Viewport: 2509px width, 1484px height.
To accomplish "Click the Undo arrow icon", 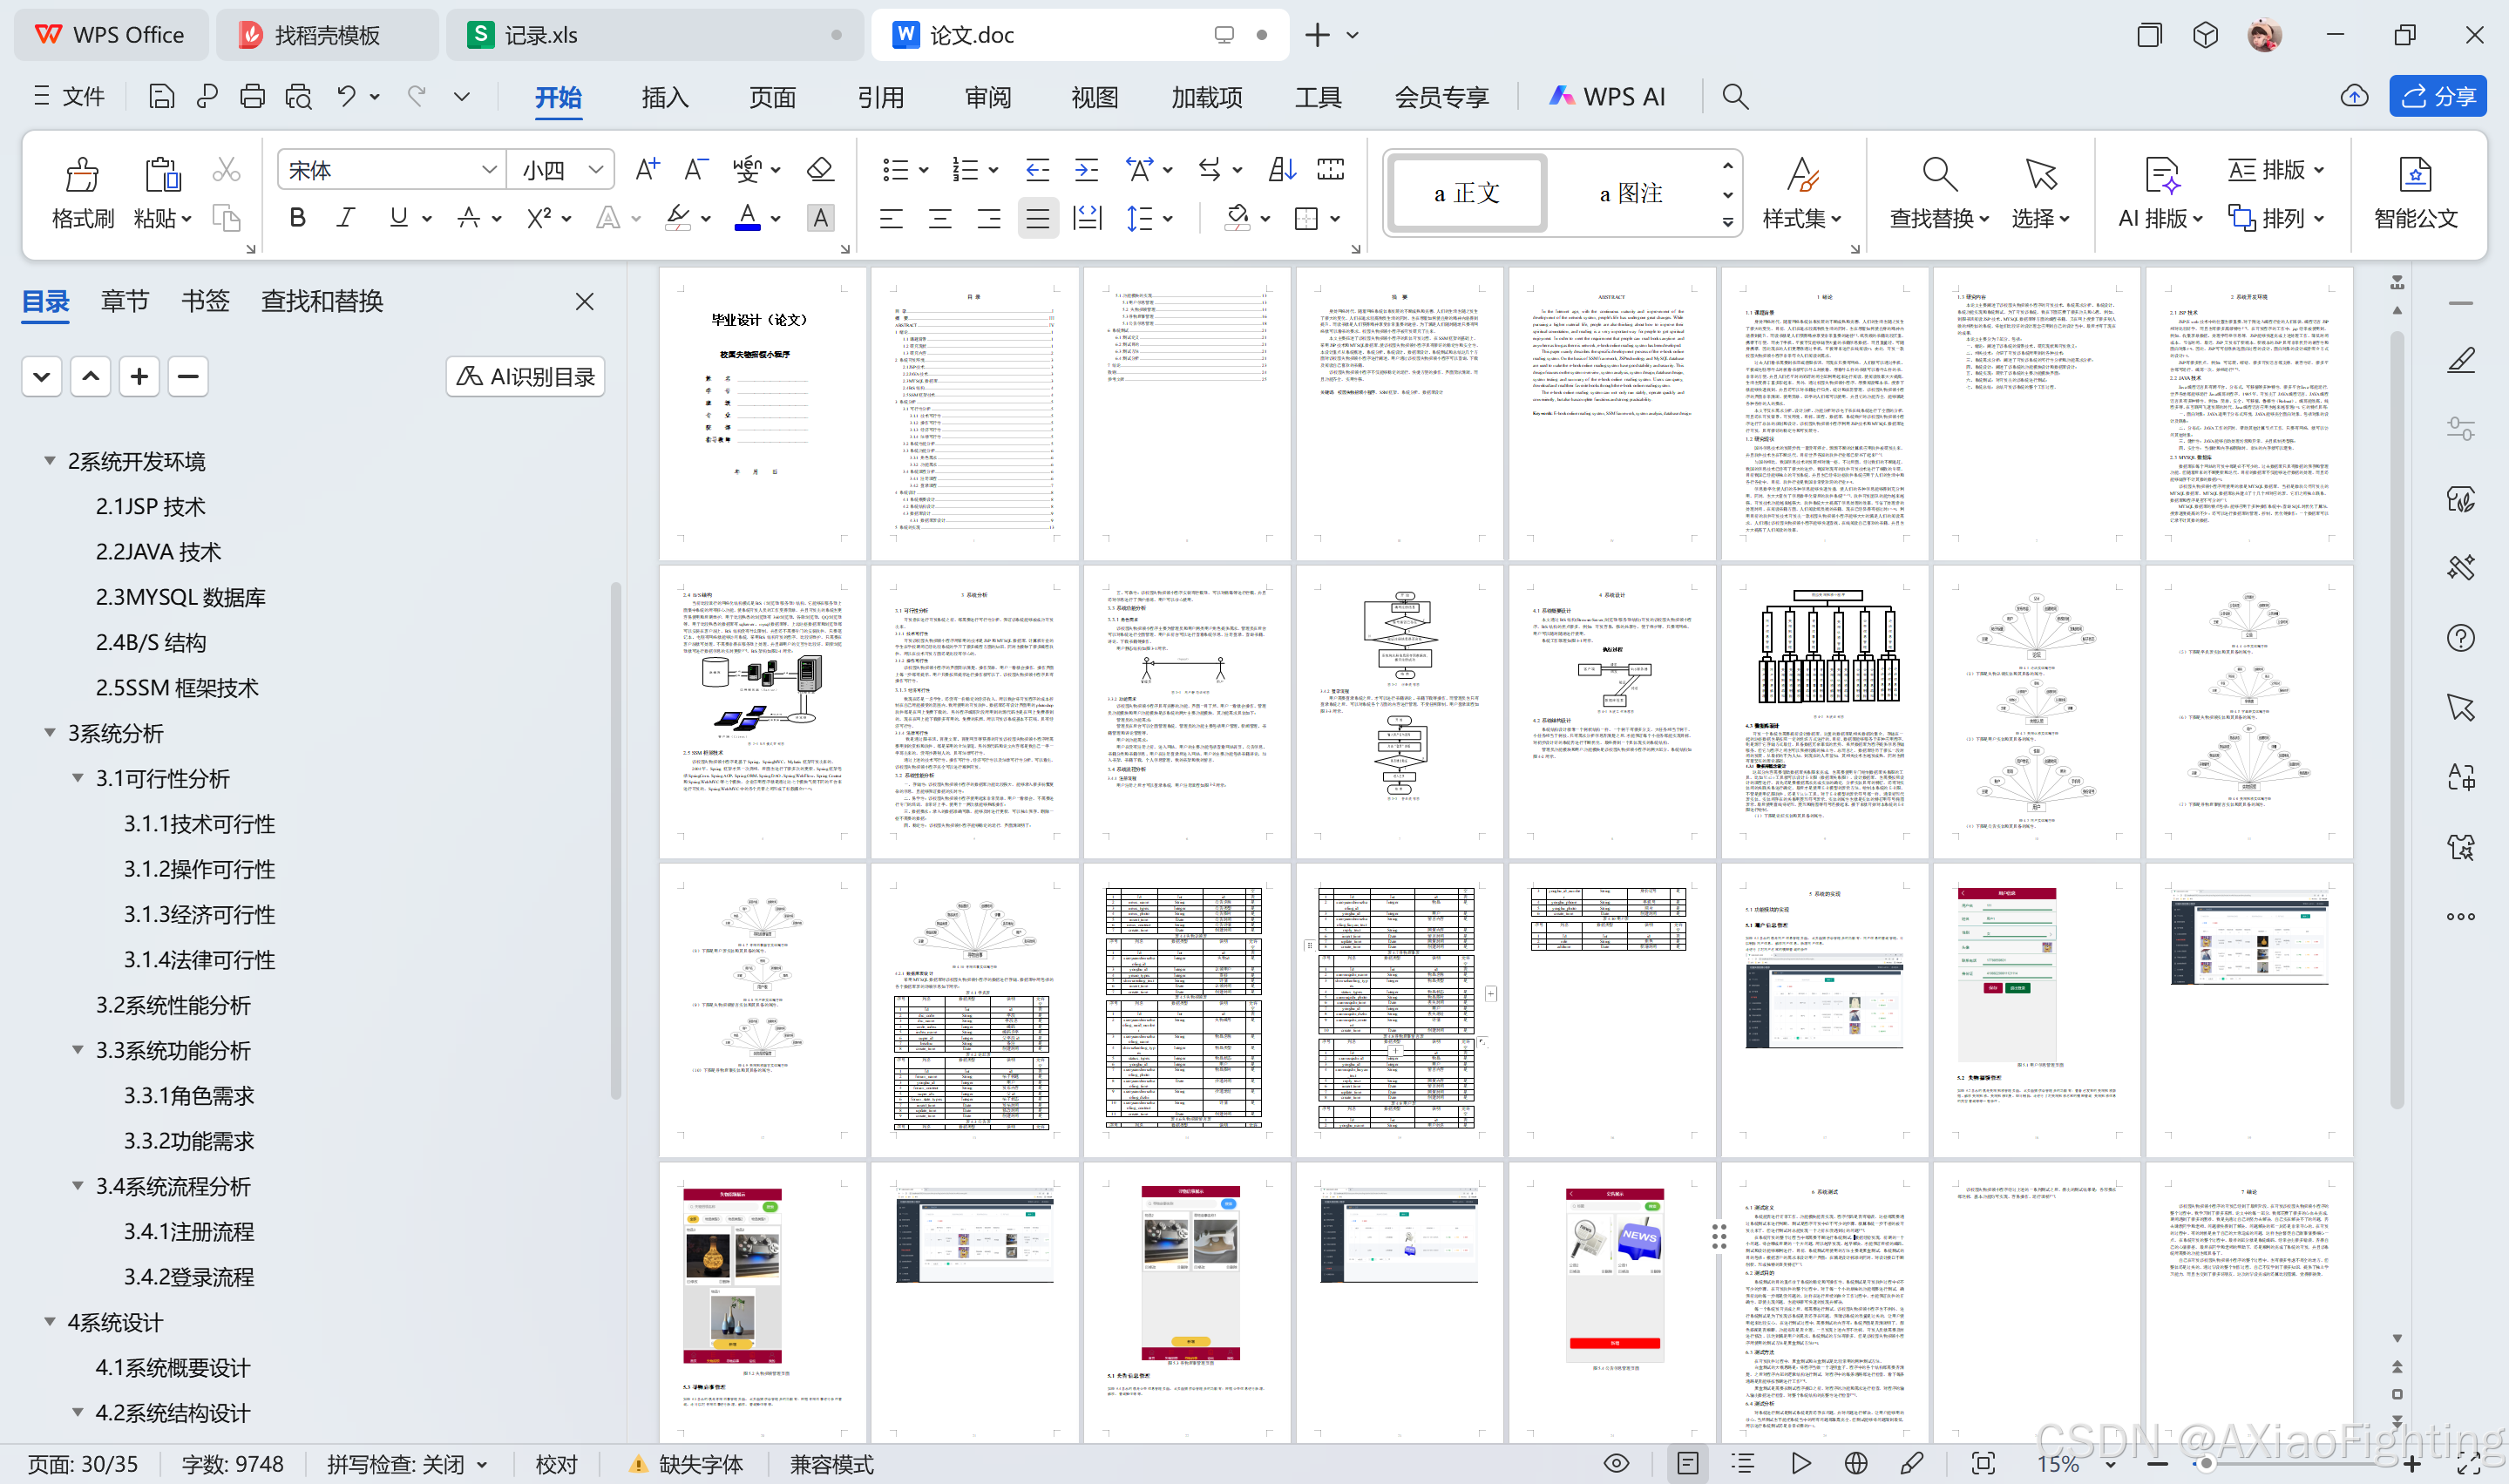I will click(346, 96).
